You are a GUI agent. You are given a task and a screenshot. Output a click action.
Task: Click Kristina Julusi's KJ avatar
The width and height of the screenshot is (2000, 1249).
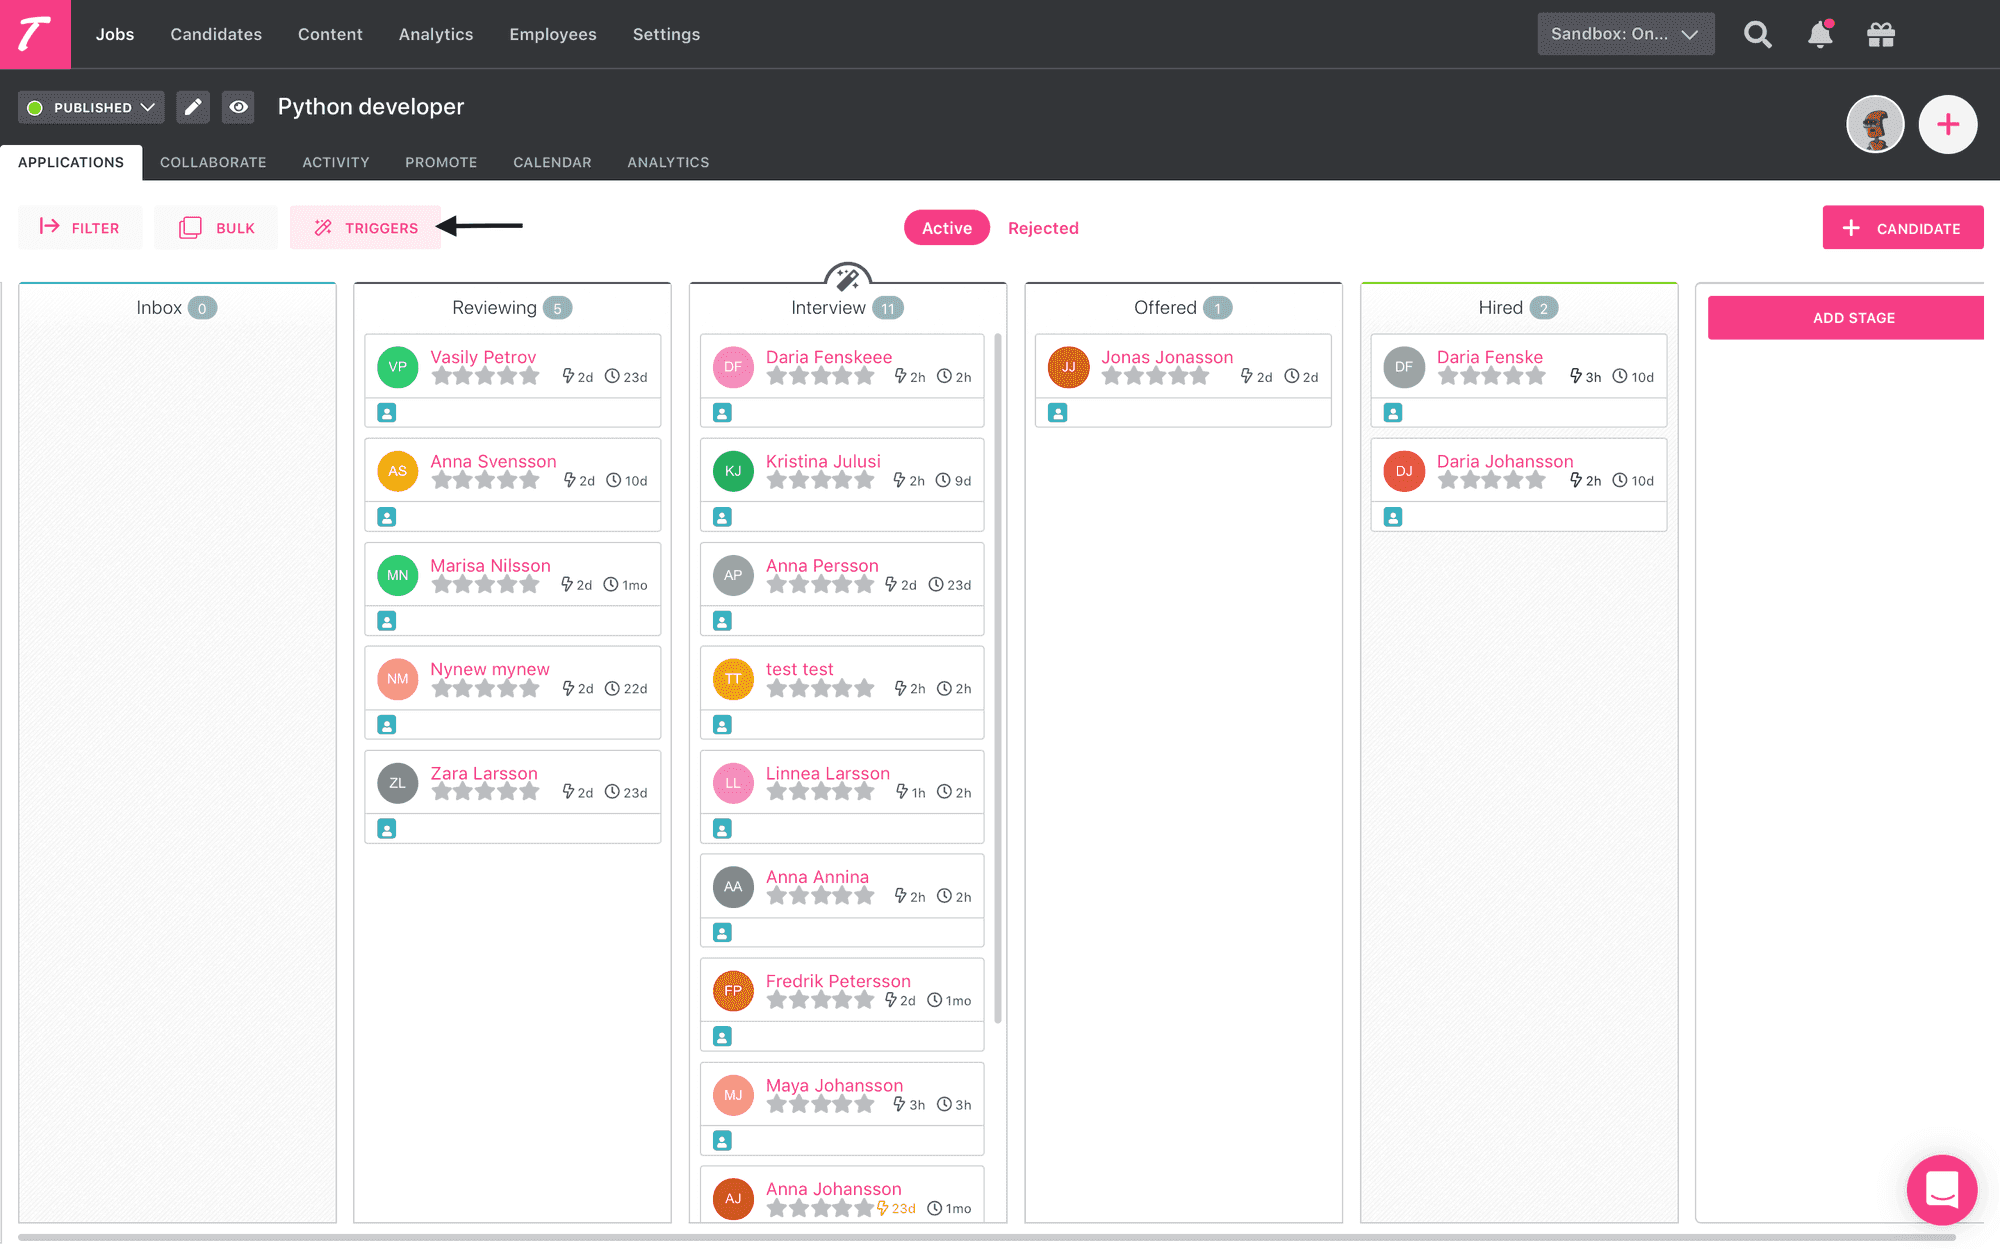pos(733,471)
